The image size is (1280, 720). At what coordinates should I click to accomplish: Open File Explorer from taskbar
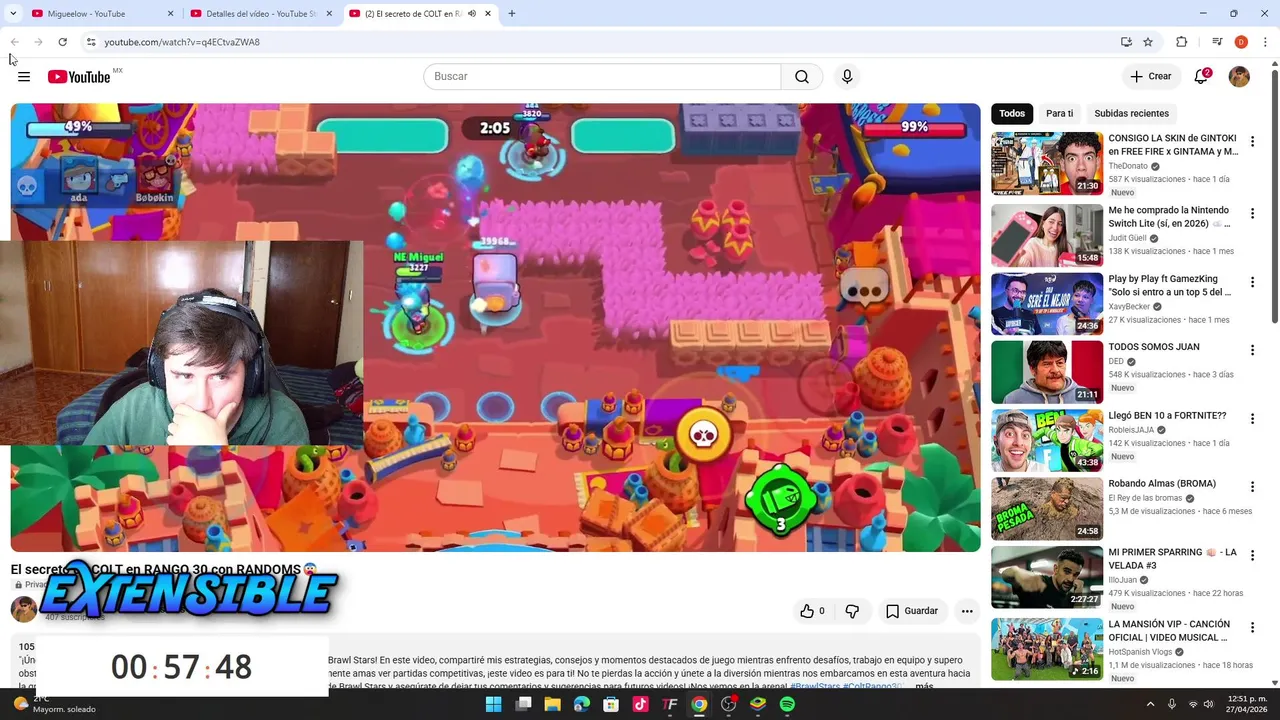[552, 704]
